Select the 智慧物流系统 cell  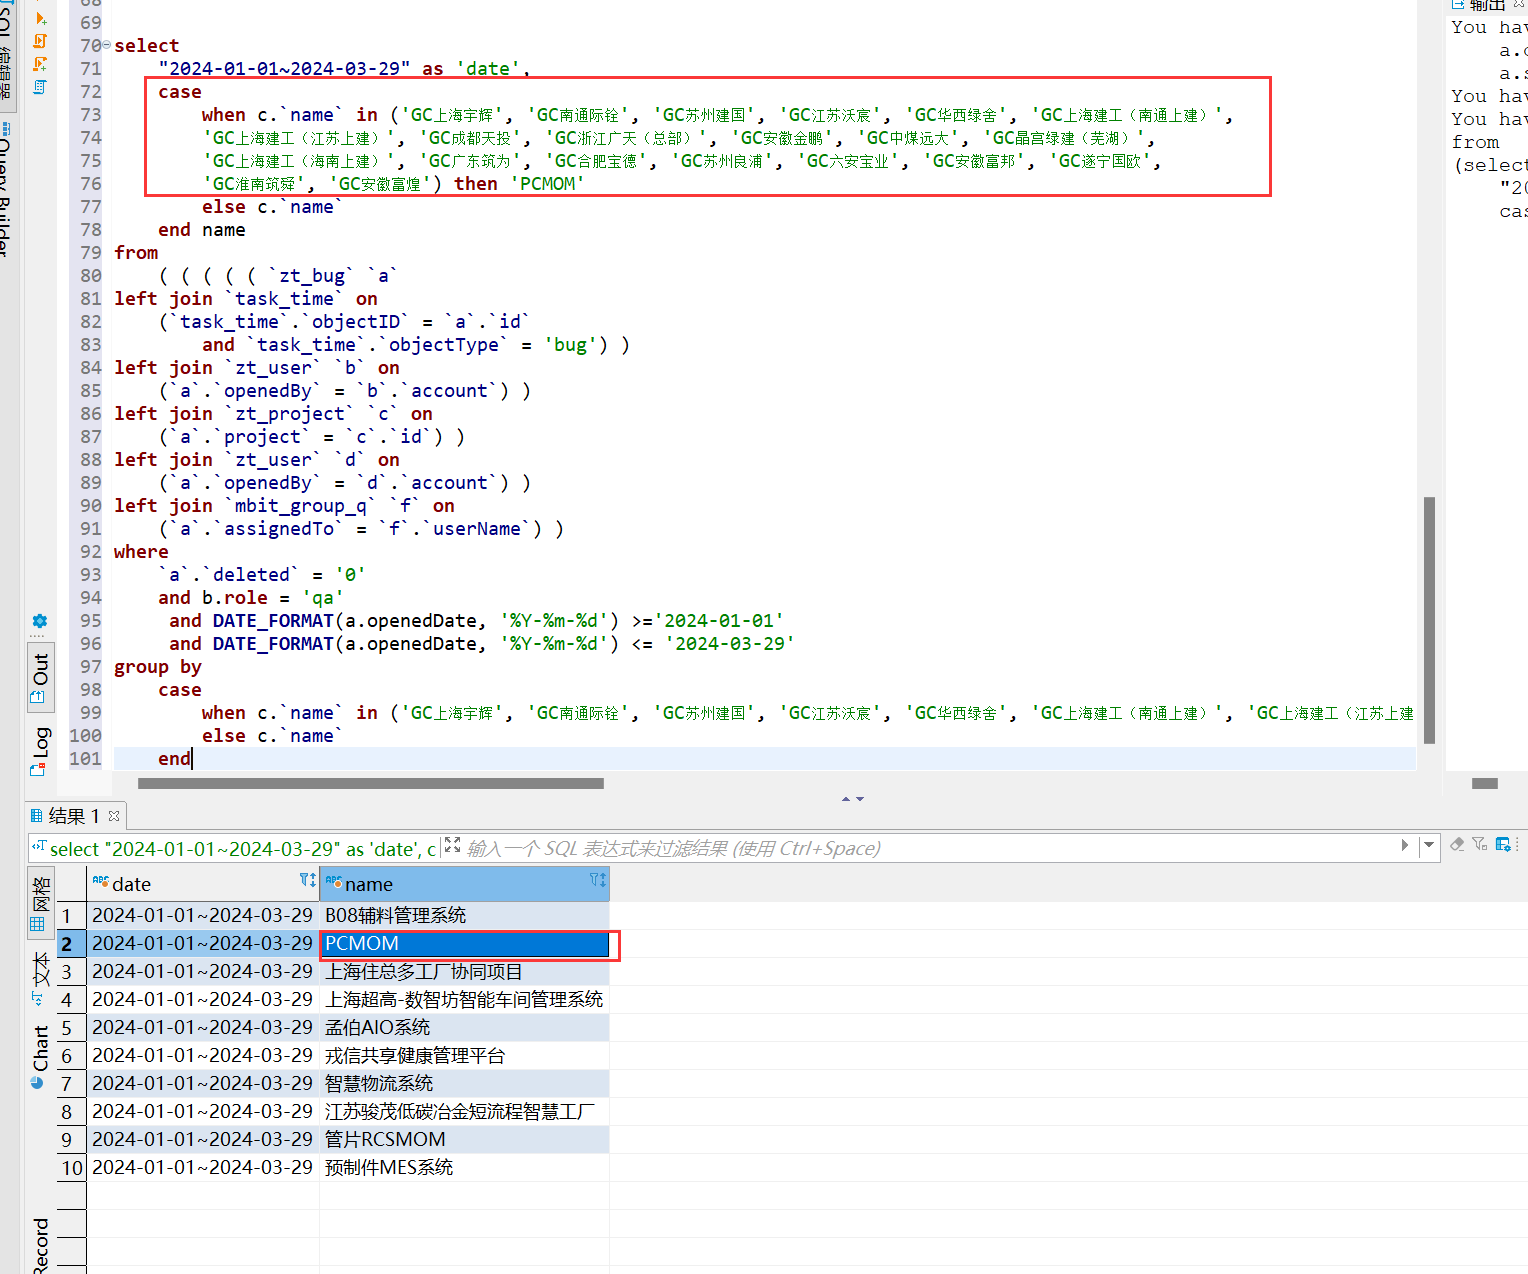click(x=464, y=1084)
